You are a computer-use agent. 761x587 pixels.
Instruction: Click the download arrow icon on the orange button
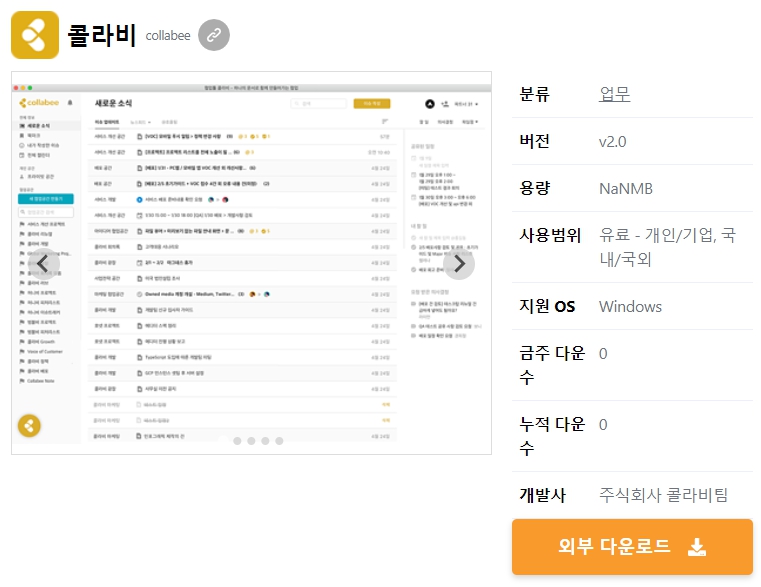pyautogui.click(x=697, y=547)
